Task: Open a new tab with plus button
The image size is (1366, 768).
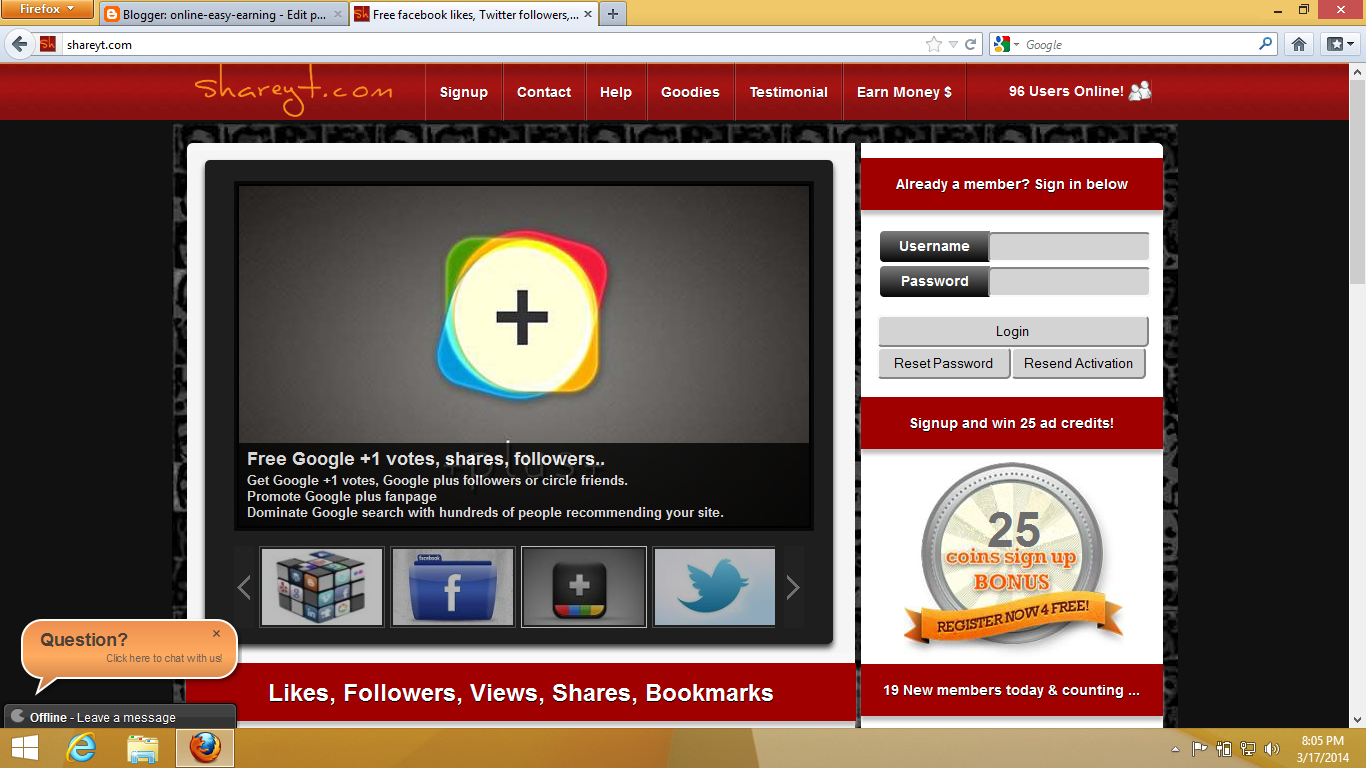Action: click(613, 14)
